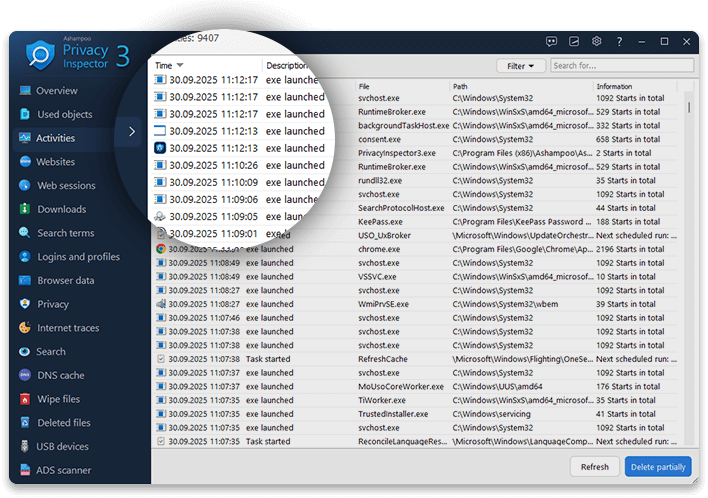Select Internet traces cookie icon
Screen dimensions: 708x498
[25, 328]
